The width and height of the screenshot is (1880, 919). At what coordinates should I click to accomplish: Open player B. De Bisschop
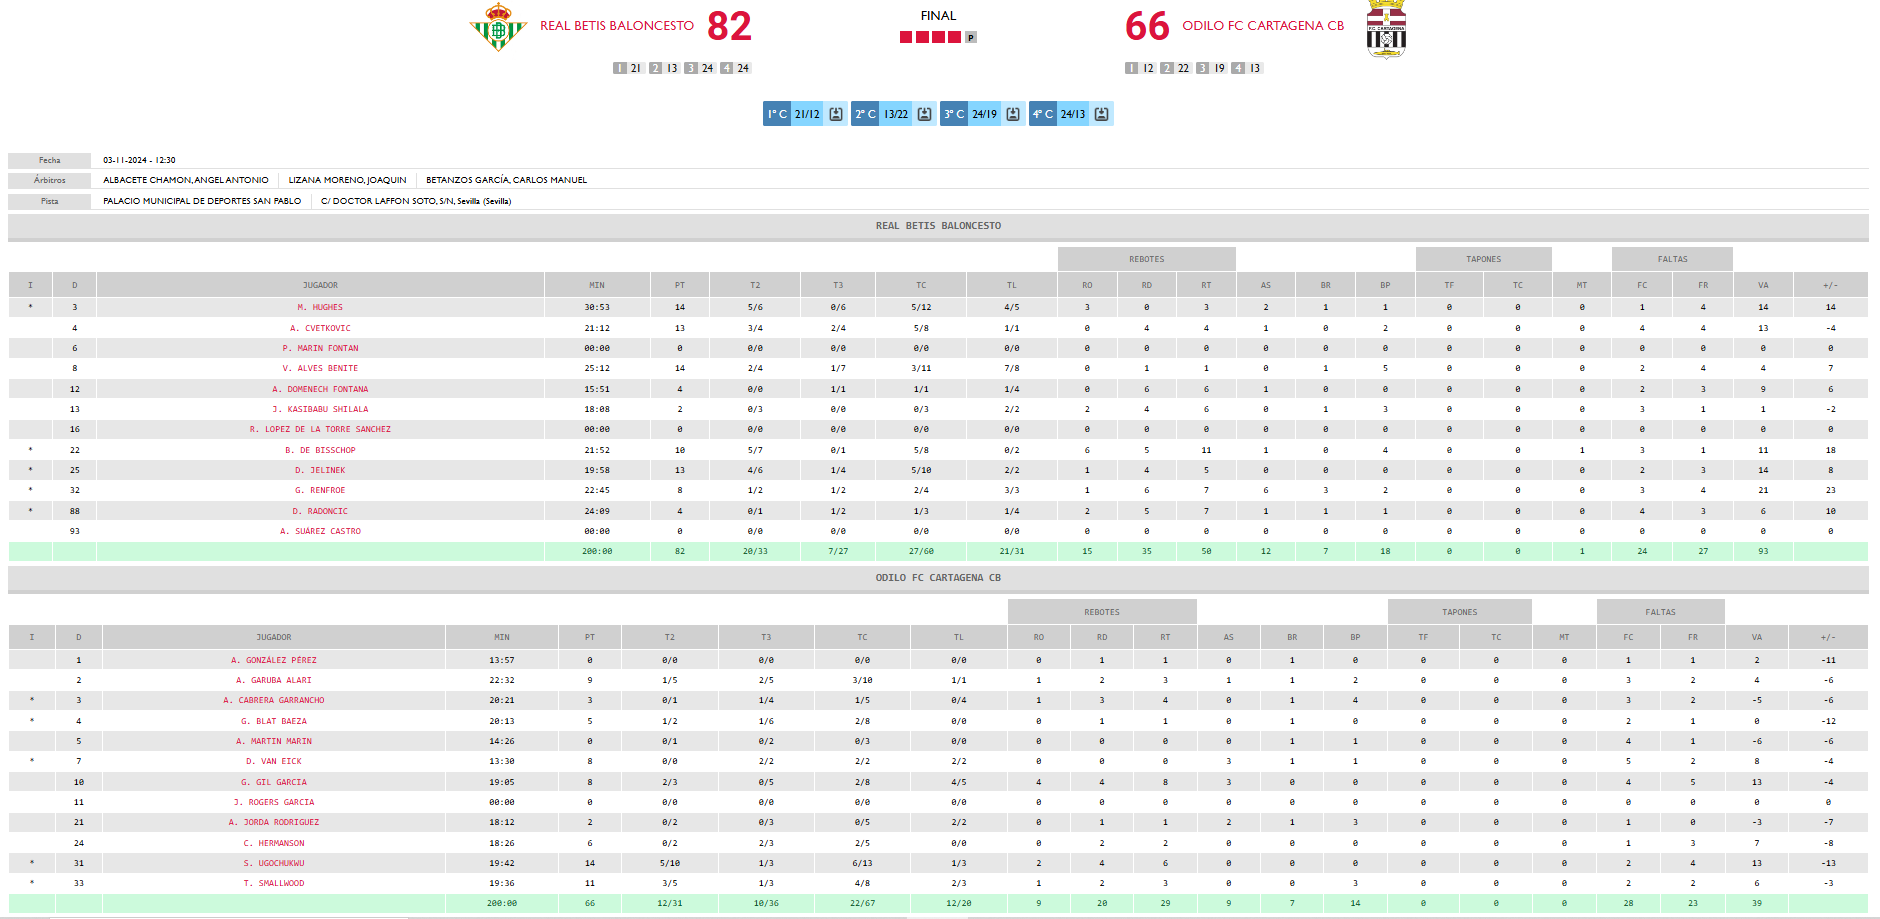320,450
